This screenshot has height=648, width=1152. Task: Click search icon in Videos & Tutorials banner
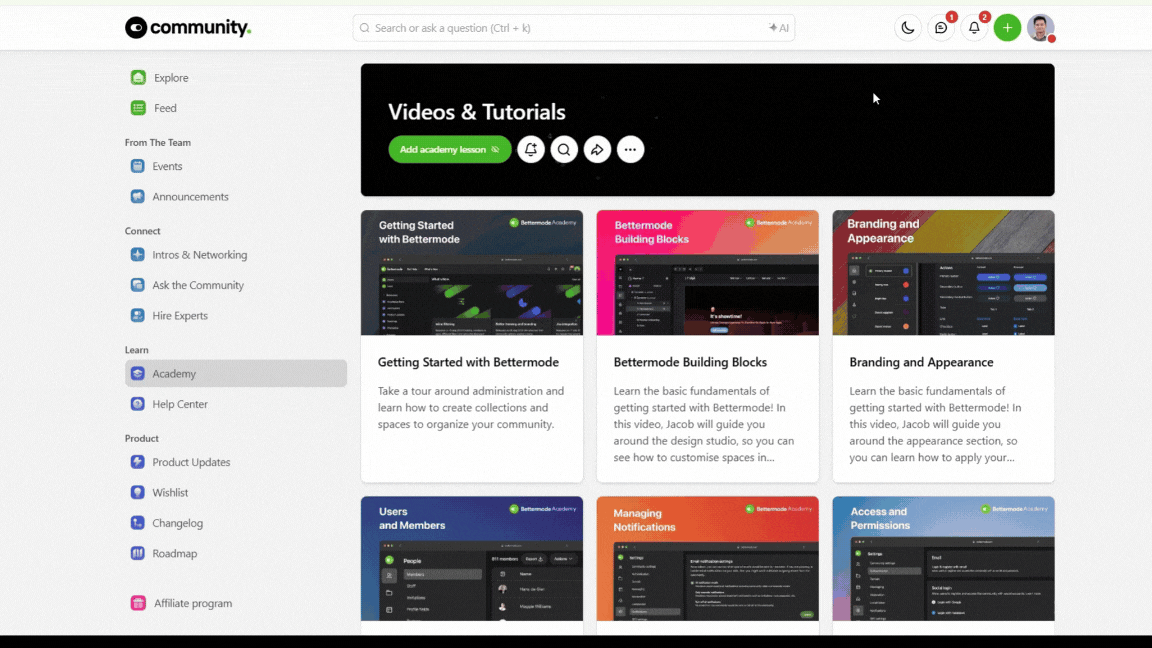pos(564,149)
